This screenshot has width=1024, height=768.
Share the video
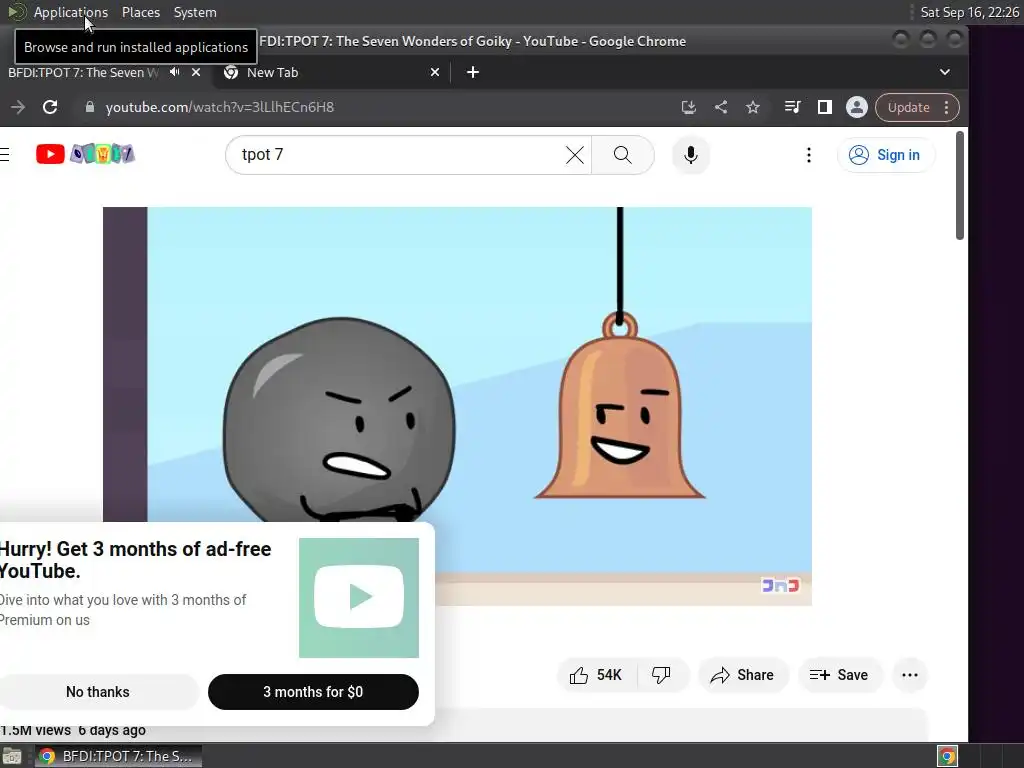743,675
